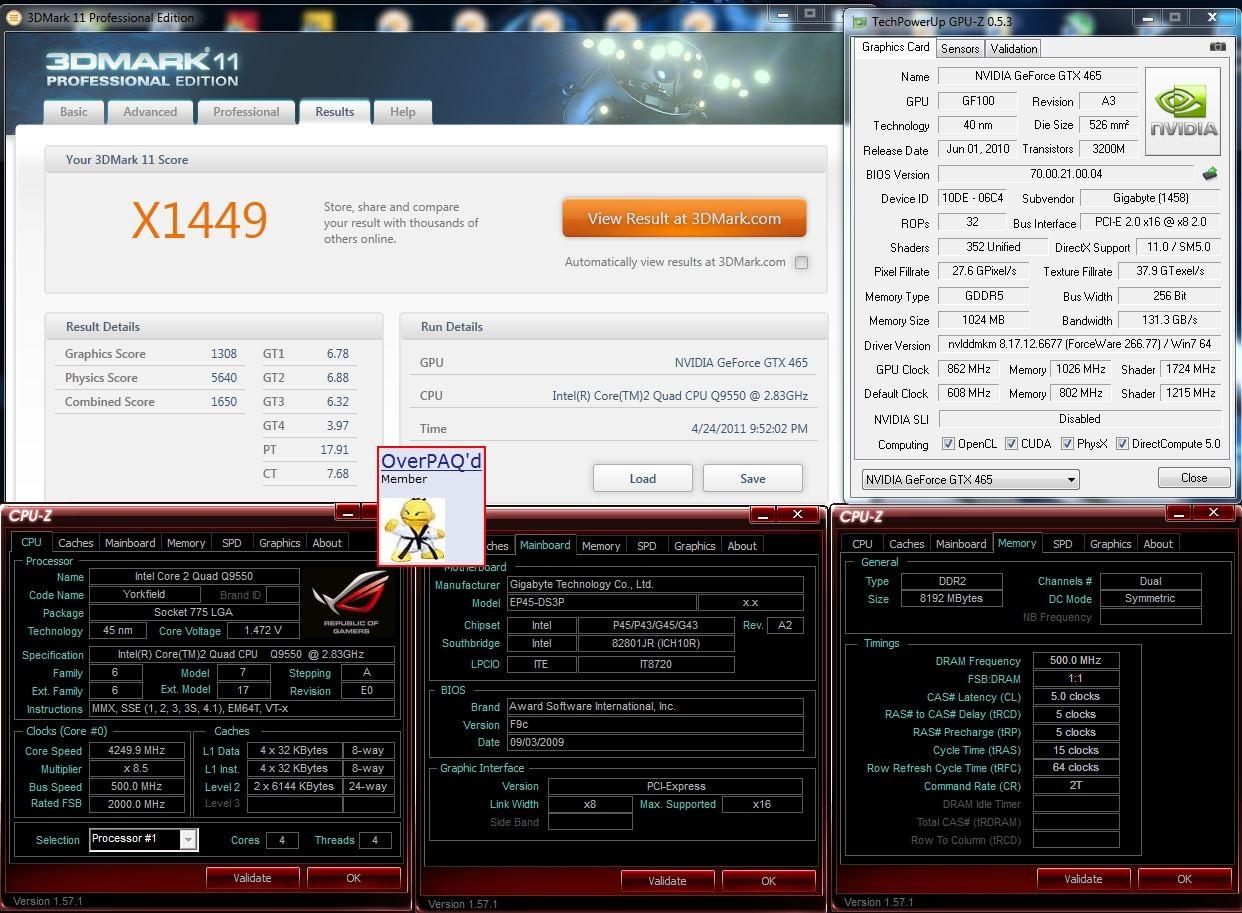The image size is (1242, 913).
Task: Click the Save button in Run Details
Action: coord(753,478)
